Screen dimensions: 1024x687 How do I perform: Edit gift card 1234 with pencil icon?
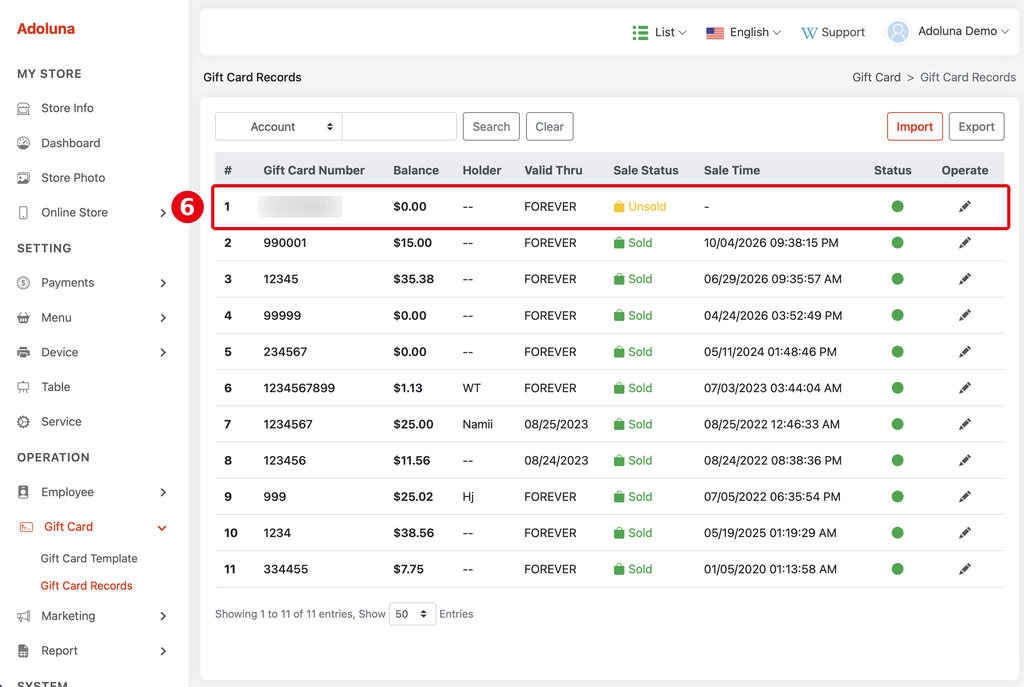click(965, 533)
